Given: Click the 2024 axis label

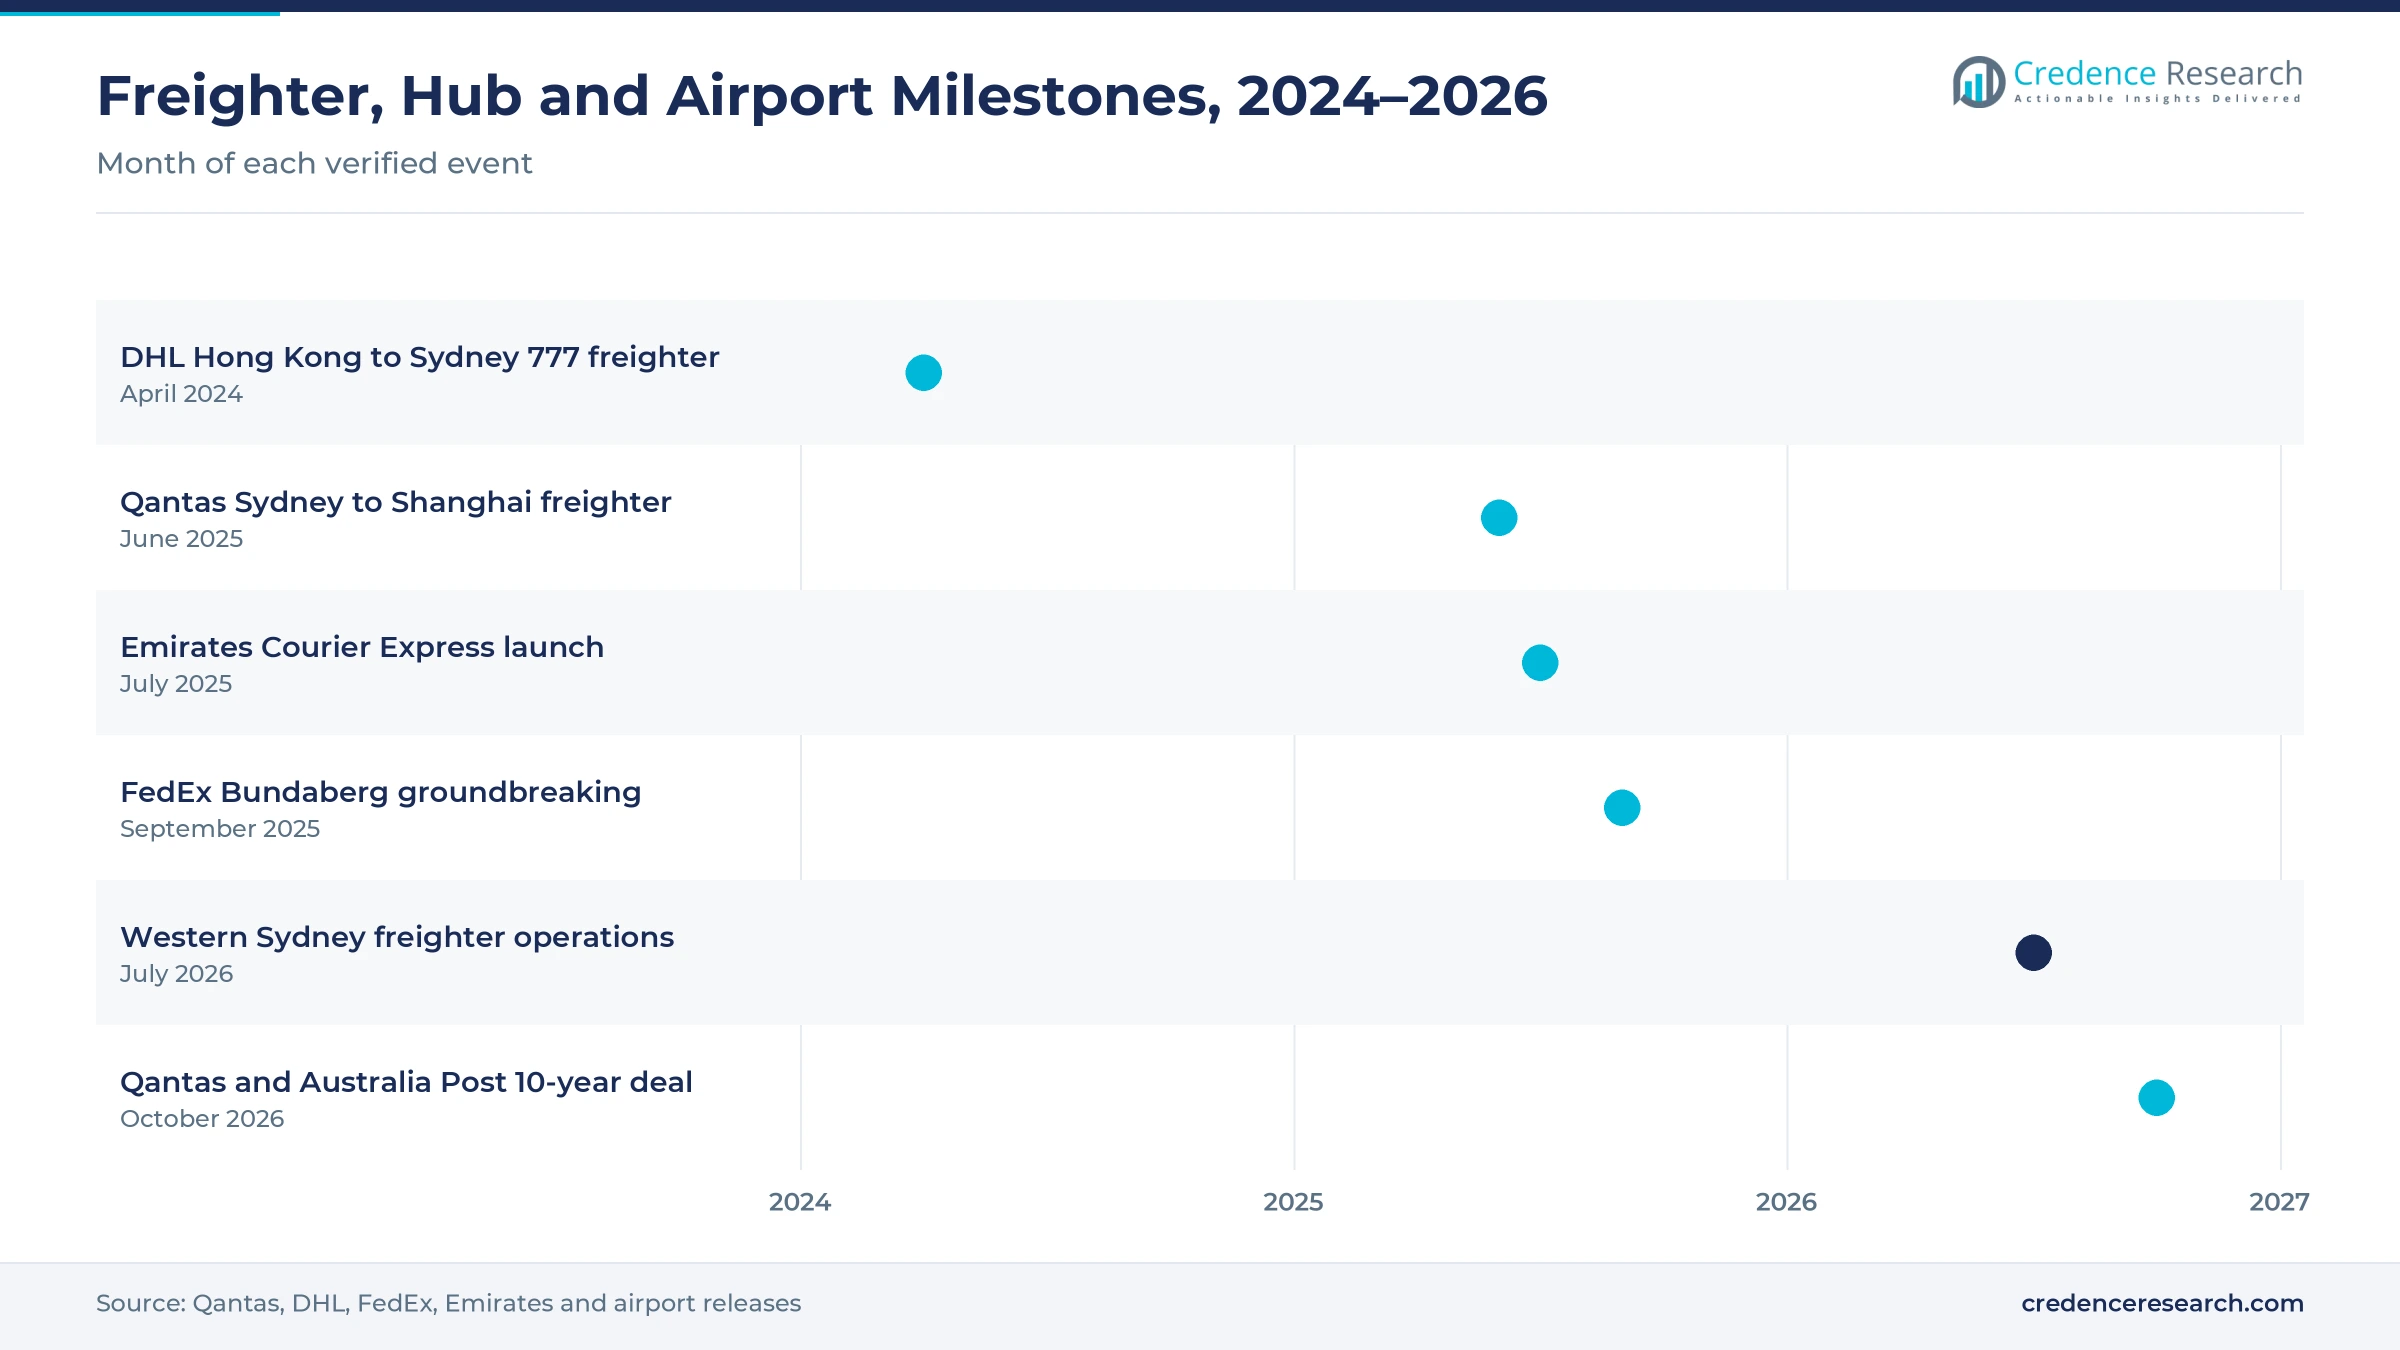Looking at the screenshot, I should (800, 1202).
